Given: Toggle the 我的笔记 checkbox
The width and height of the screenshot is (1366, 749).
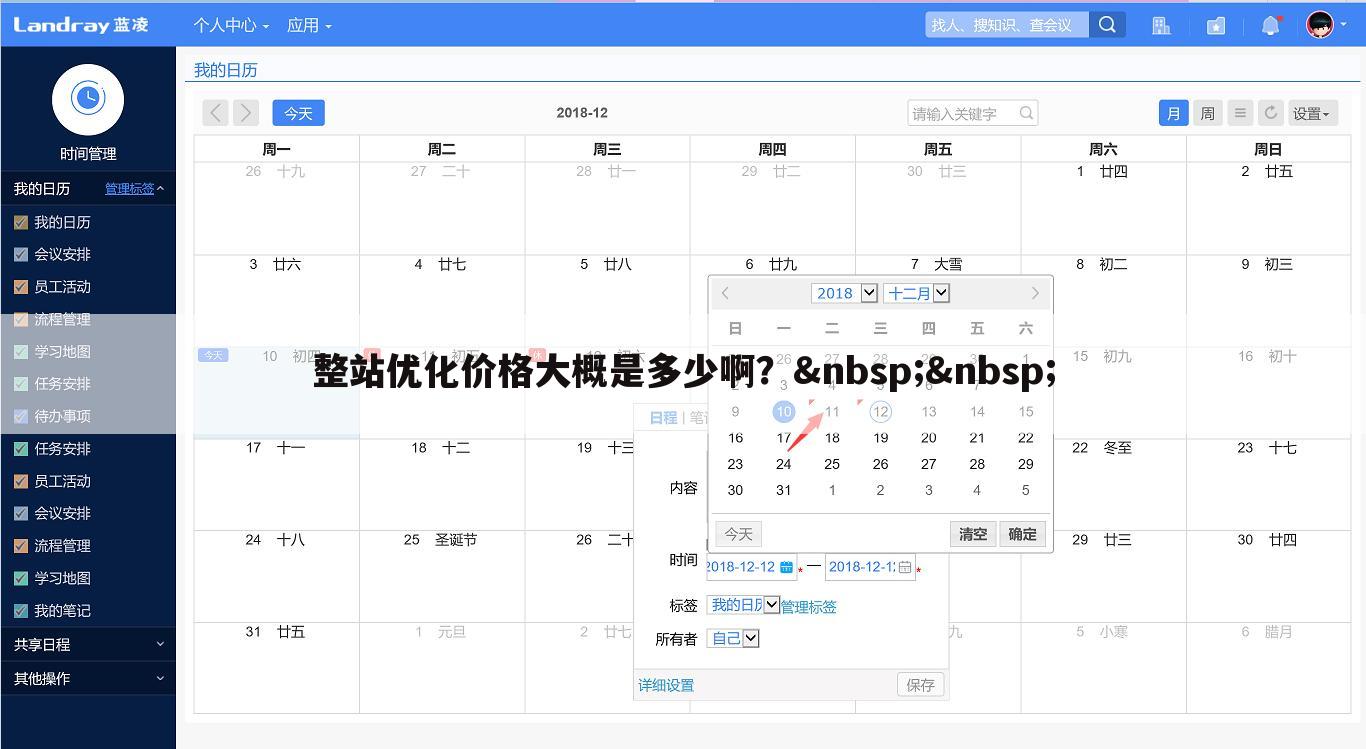Looking at the screenshot, I should [20, 611].
